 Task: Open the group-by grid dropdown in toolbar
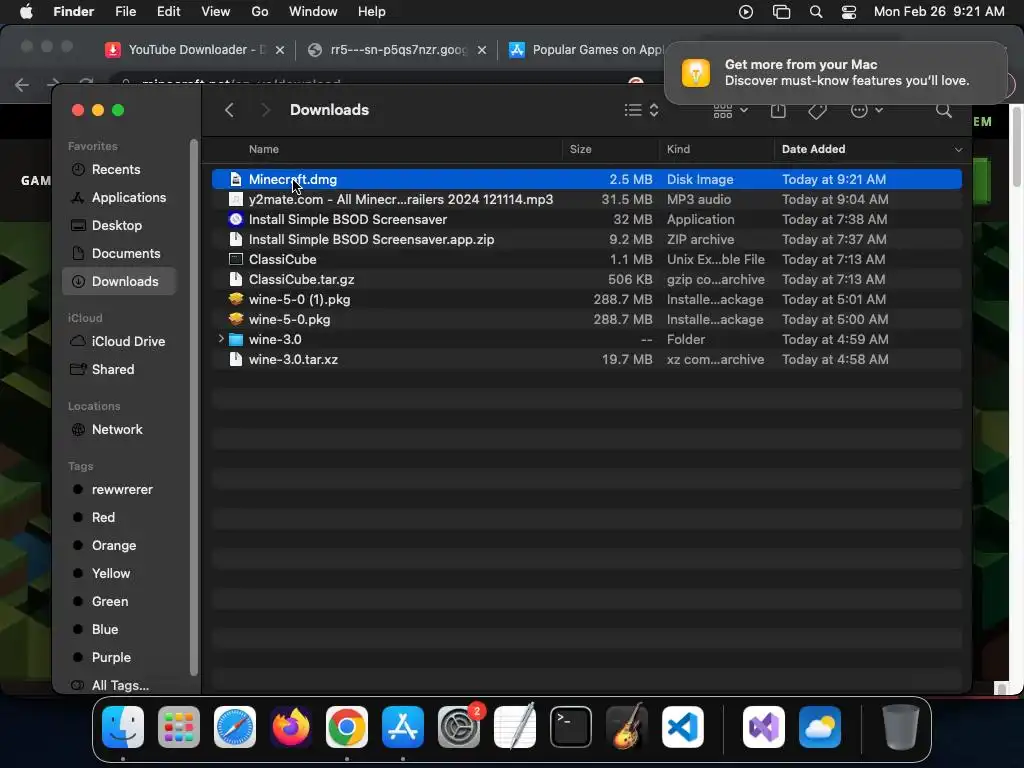pos(730,110)
